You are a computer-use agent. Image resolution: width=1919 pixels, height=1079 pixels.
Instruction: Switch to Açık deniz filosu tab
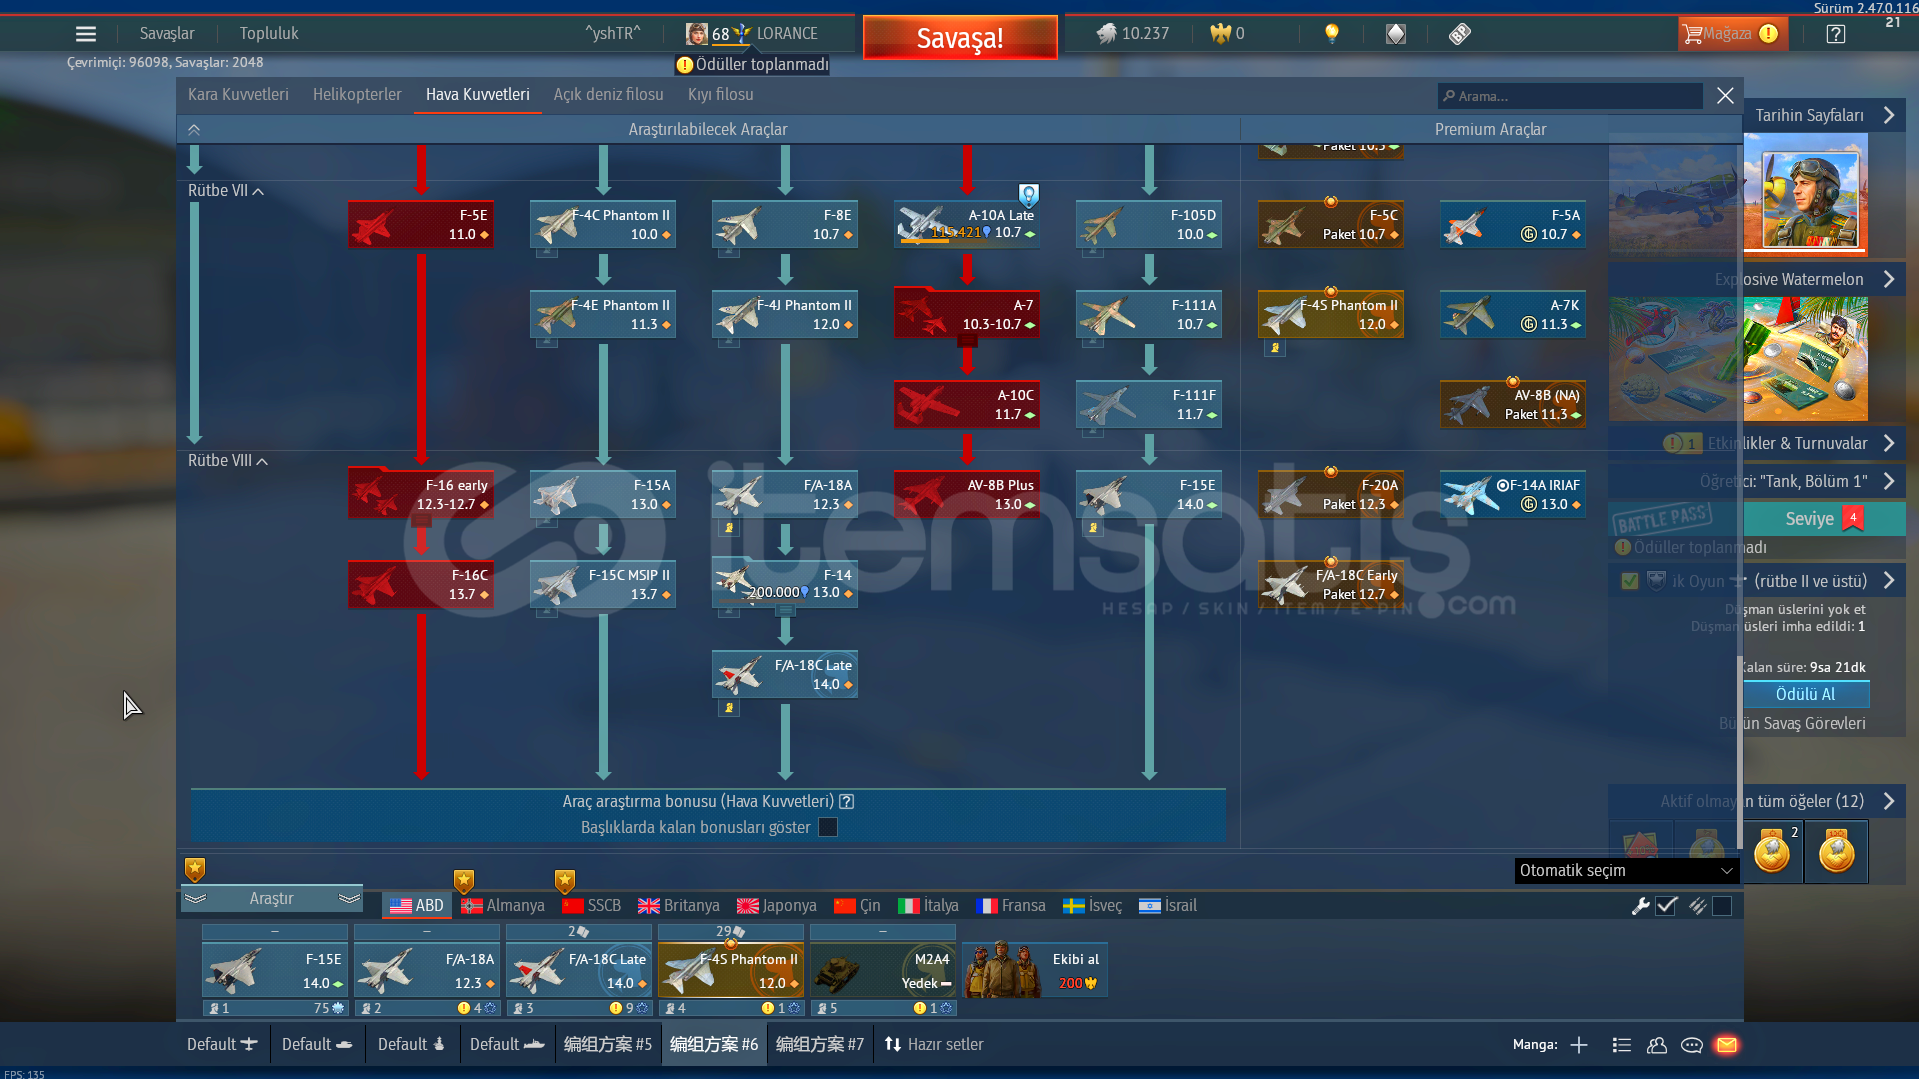pos(609,94)
